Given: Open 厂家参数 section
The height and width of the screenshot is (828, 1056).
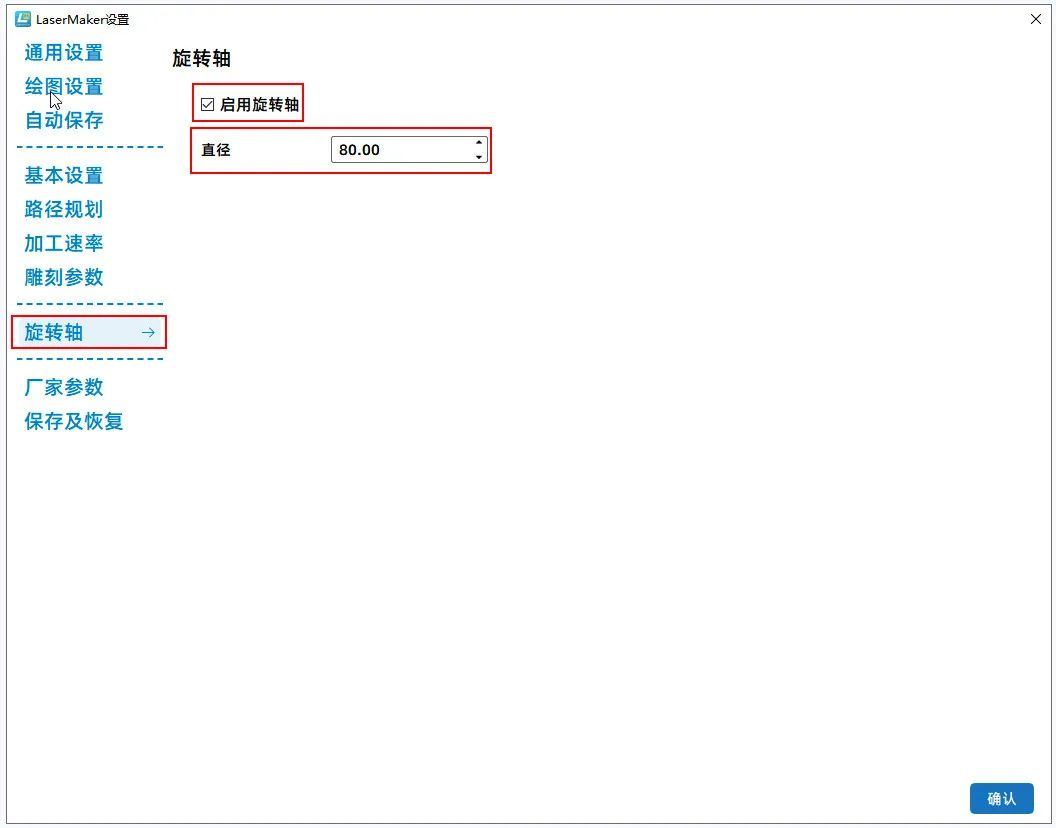Looking at the screenshot, I should (x=64, y=388).
